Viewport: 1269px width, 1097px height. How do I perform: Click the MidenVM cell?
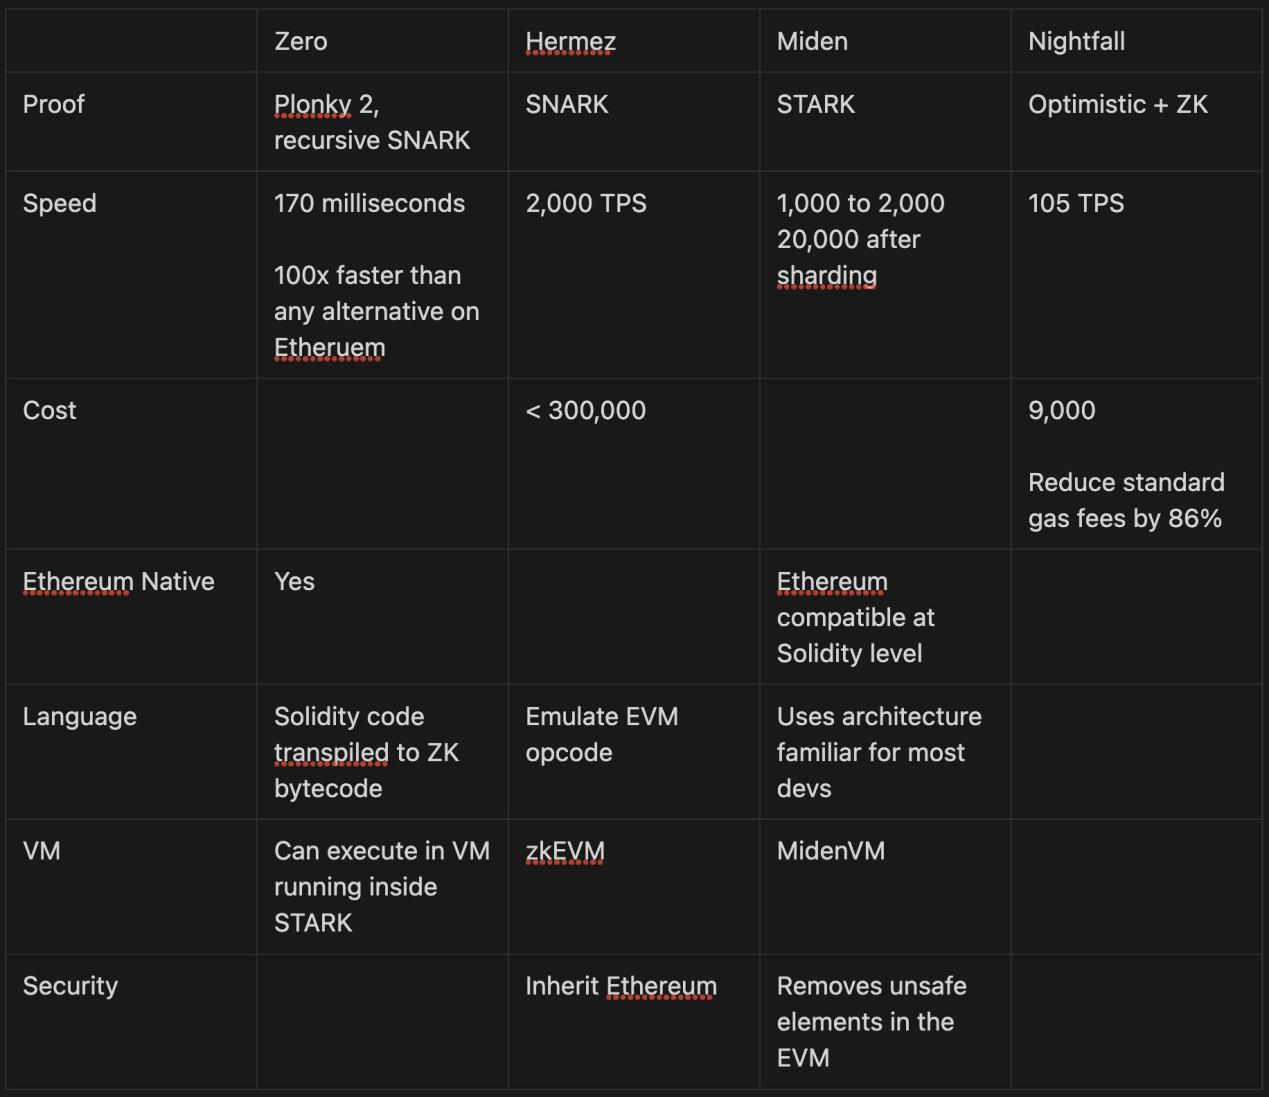coord(830,851)
